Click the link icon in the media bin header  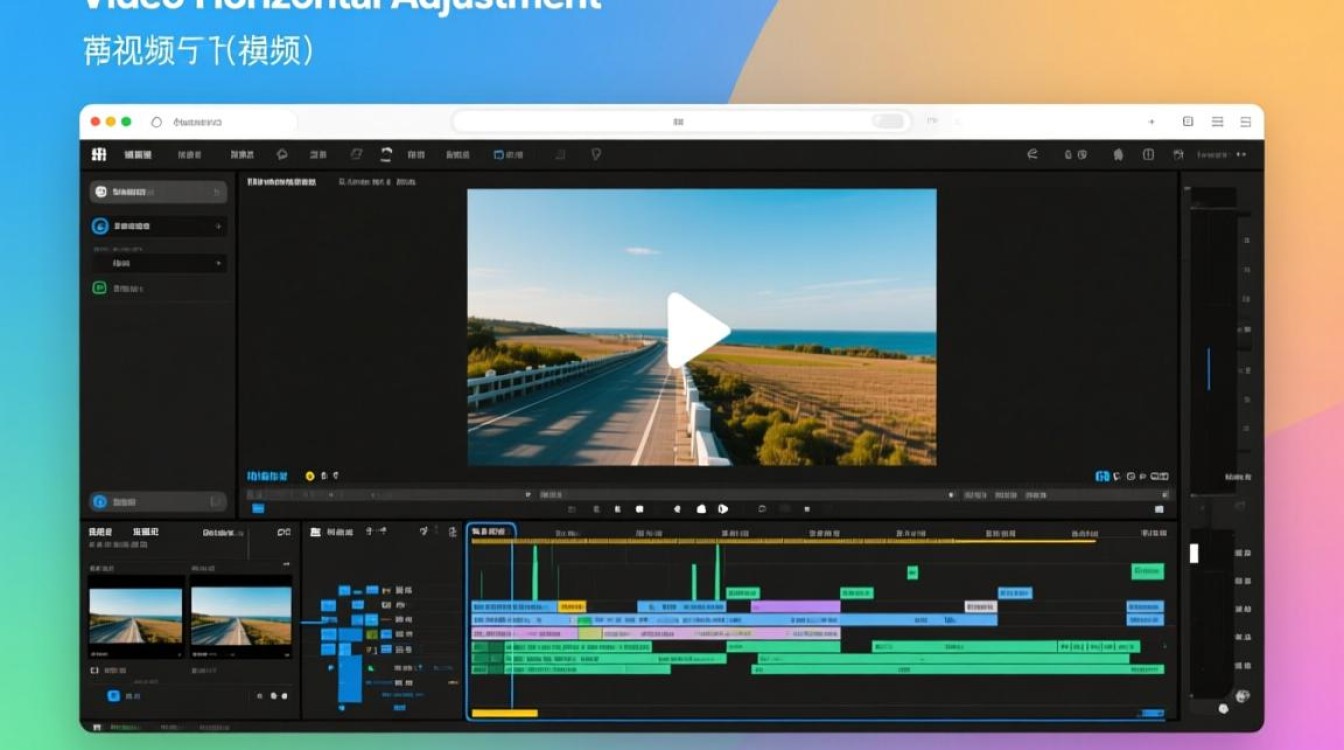click(x=284, y=533)
